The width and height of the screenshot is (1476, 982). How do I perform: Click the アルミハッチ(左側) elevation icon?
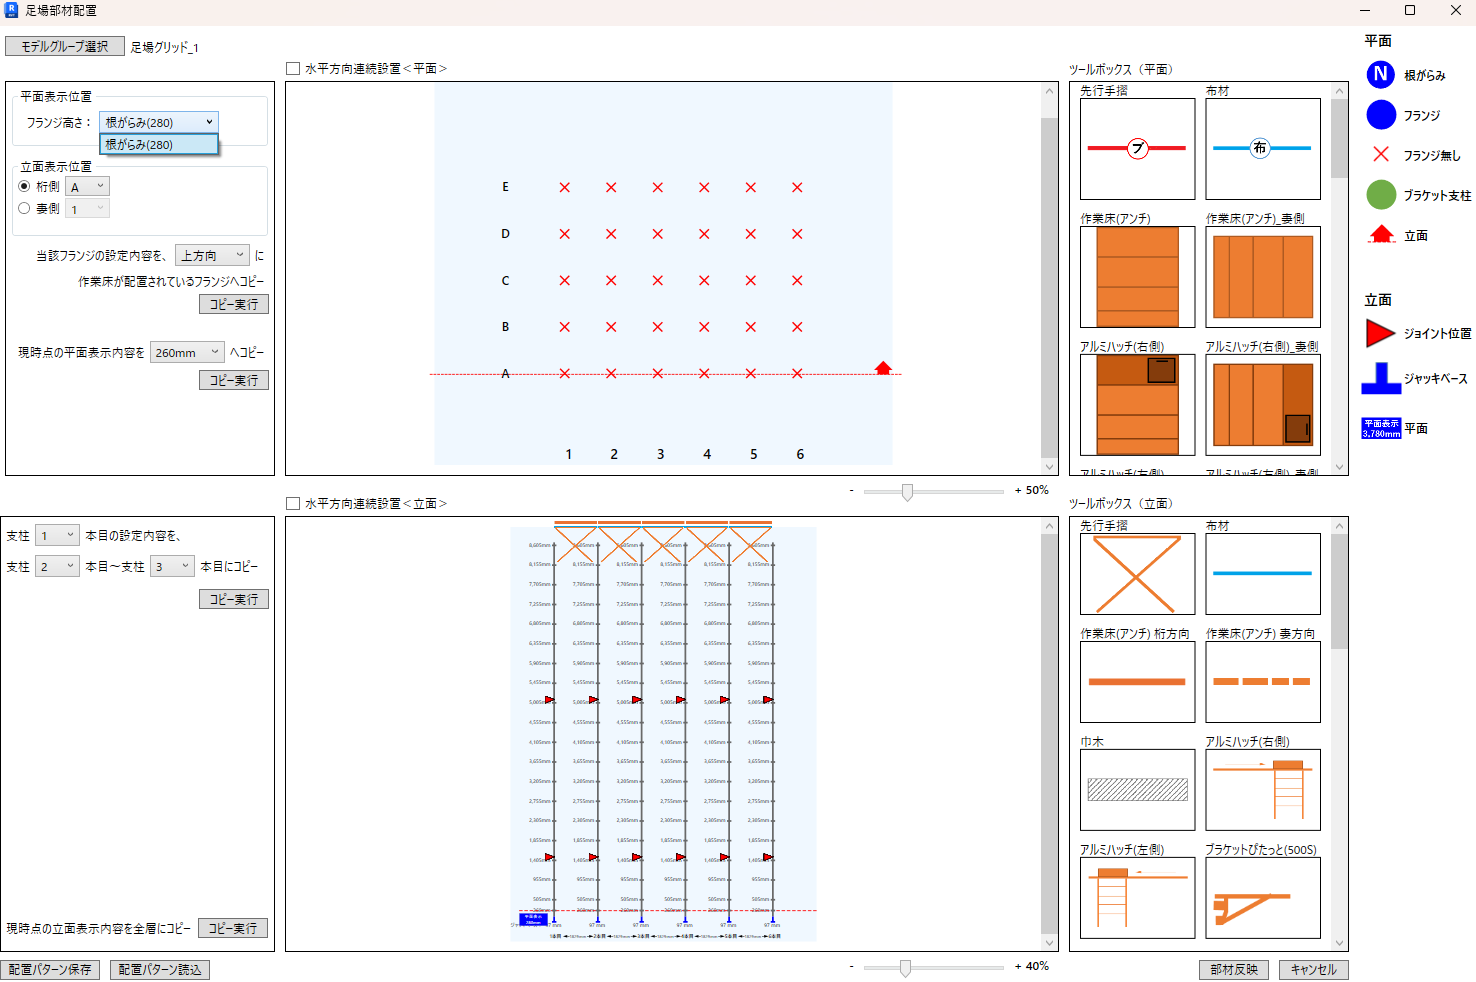[x=1137, y=898]
